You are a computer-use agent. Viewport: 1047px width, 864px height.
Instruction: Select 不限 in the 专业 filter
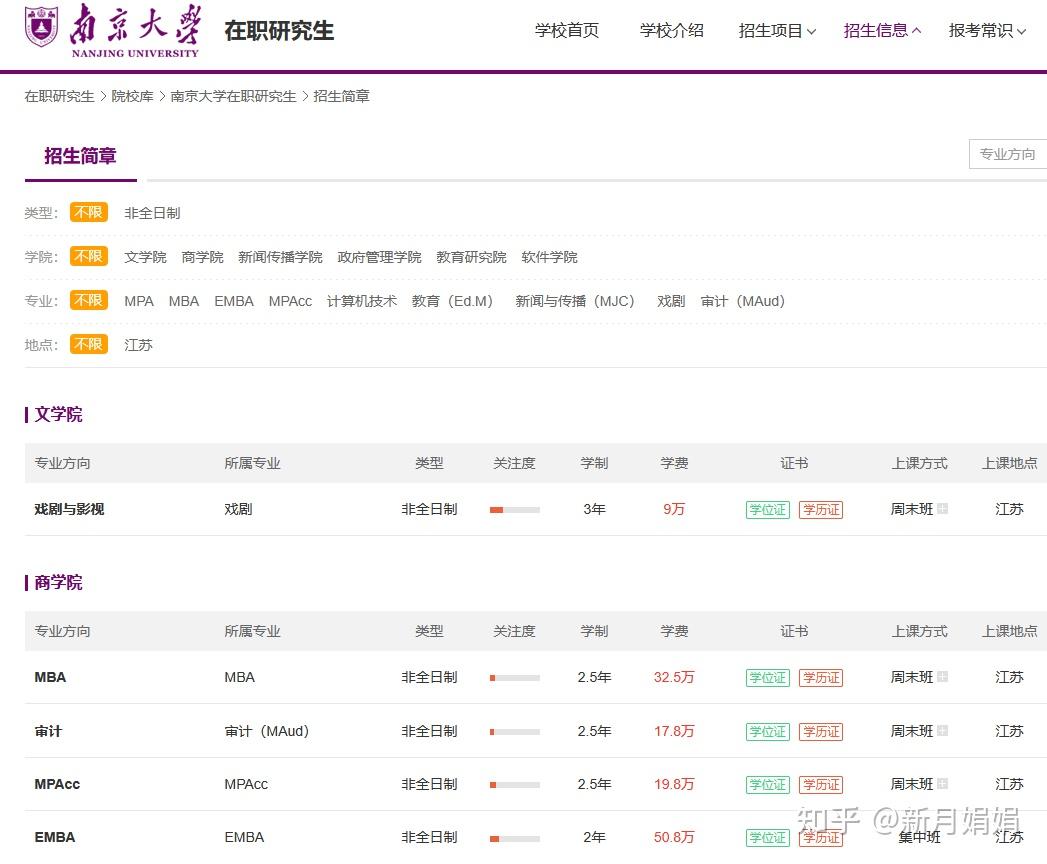(x=89, y=300)
